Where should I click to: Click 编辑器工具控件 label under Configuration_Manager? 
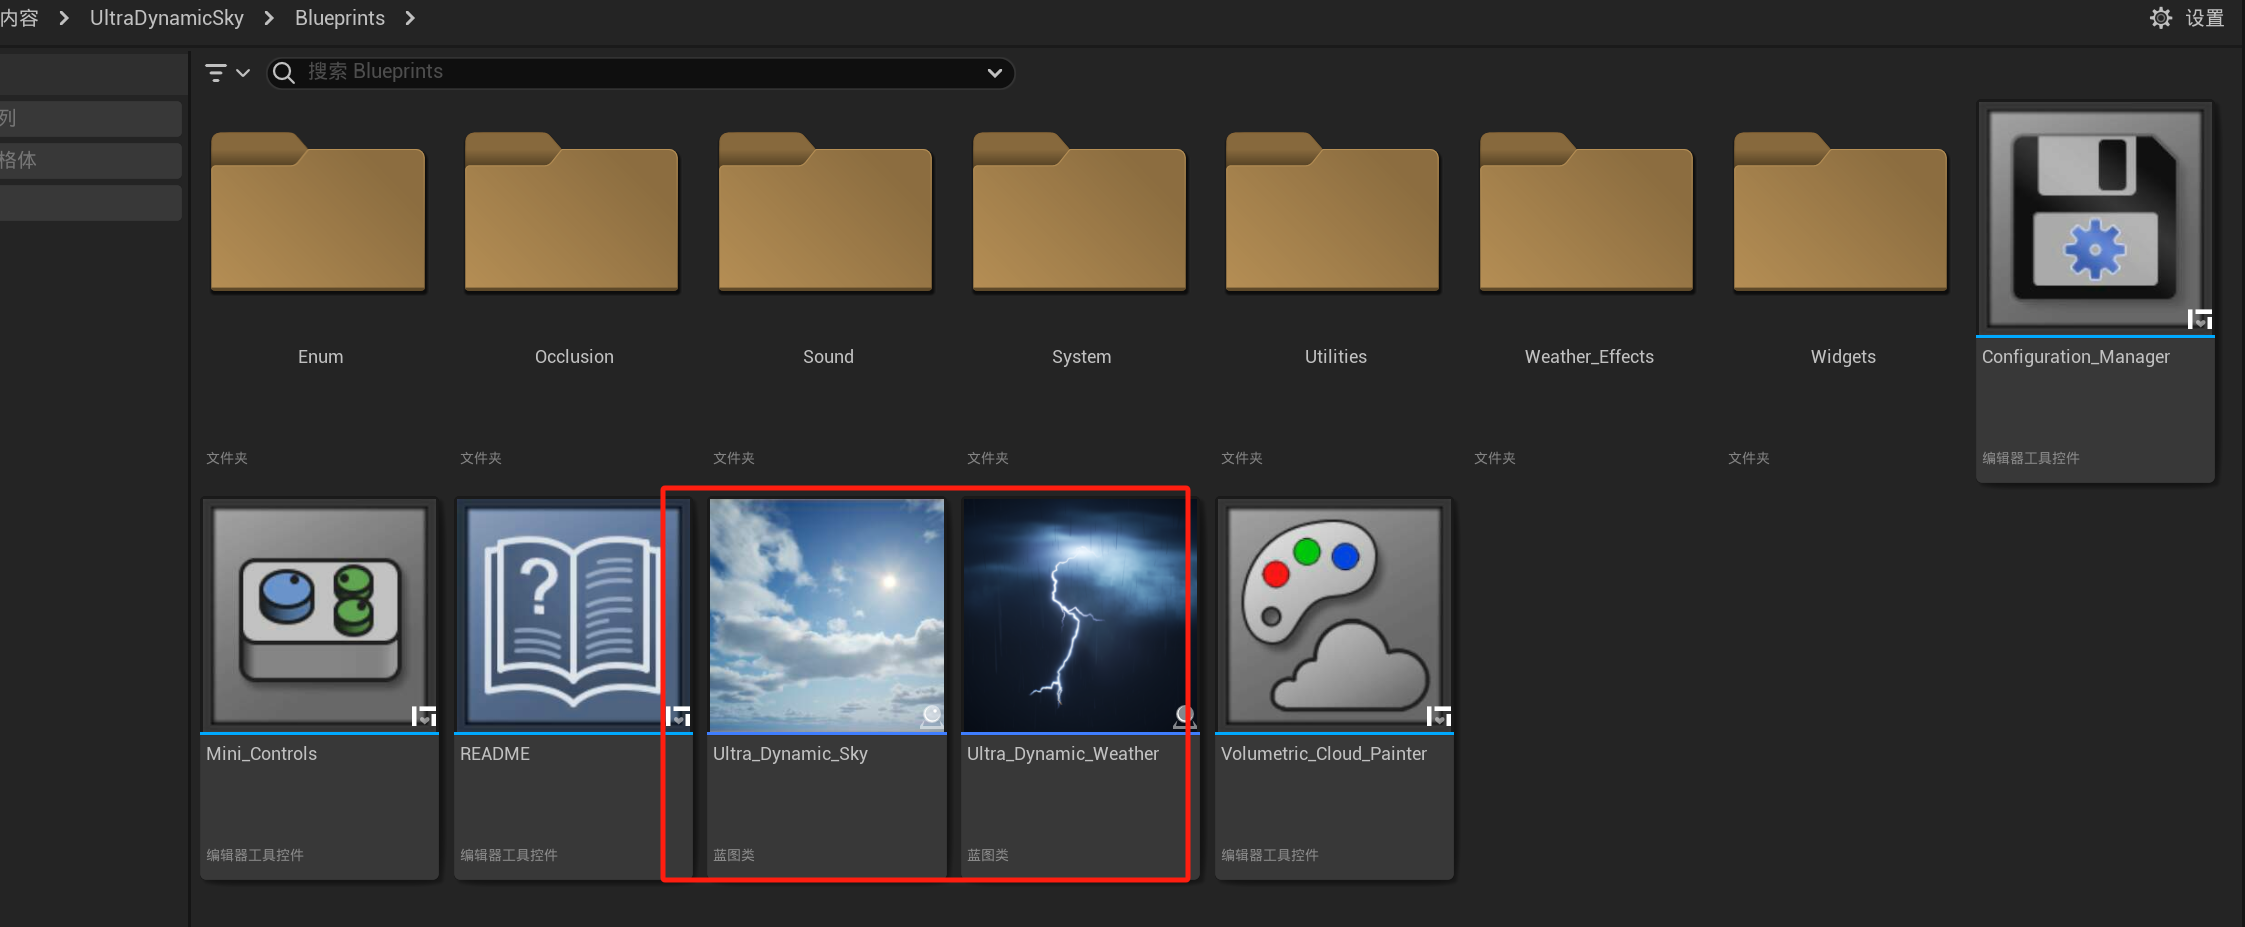click(x=2030, y=458)
